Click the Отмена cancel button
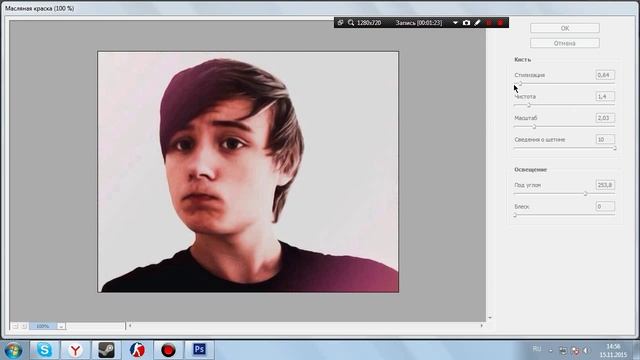 pos(564,43)
